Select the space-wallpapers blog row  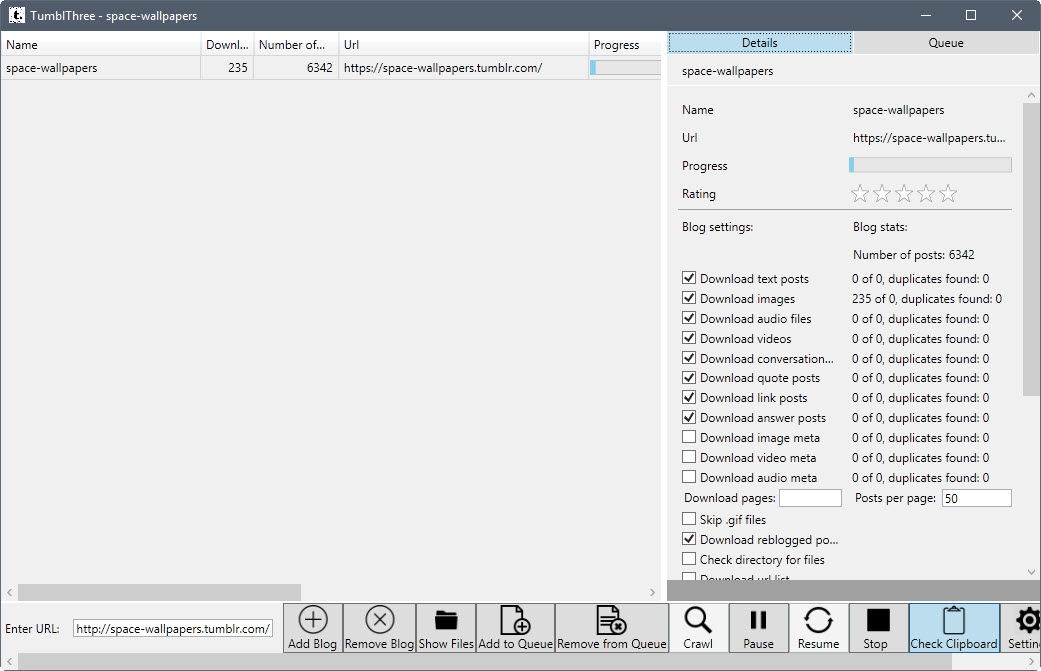tap(331, 68)
